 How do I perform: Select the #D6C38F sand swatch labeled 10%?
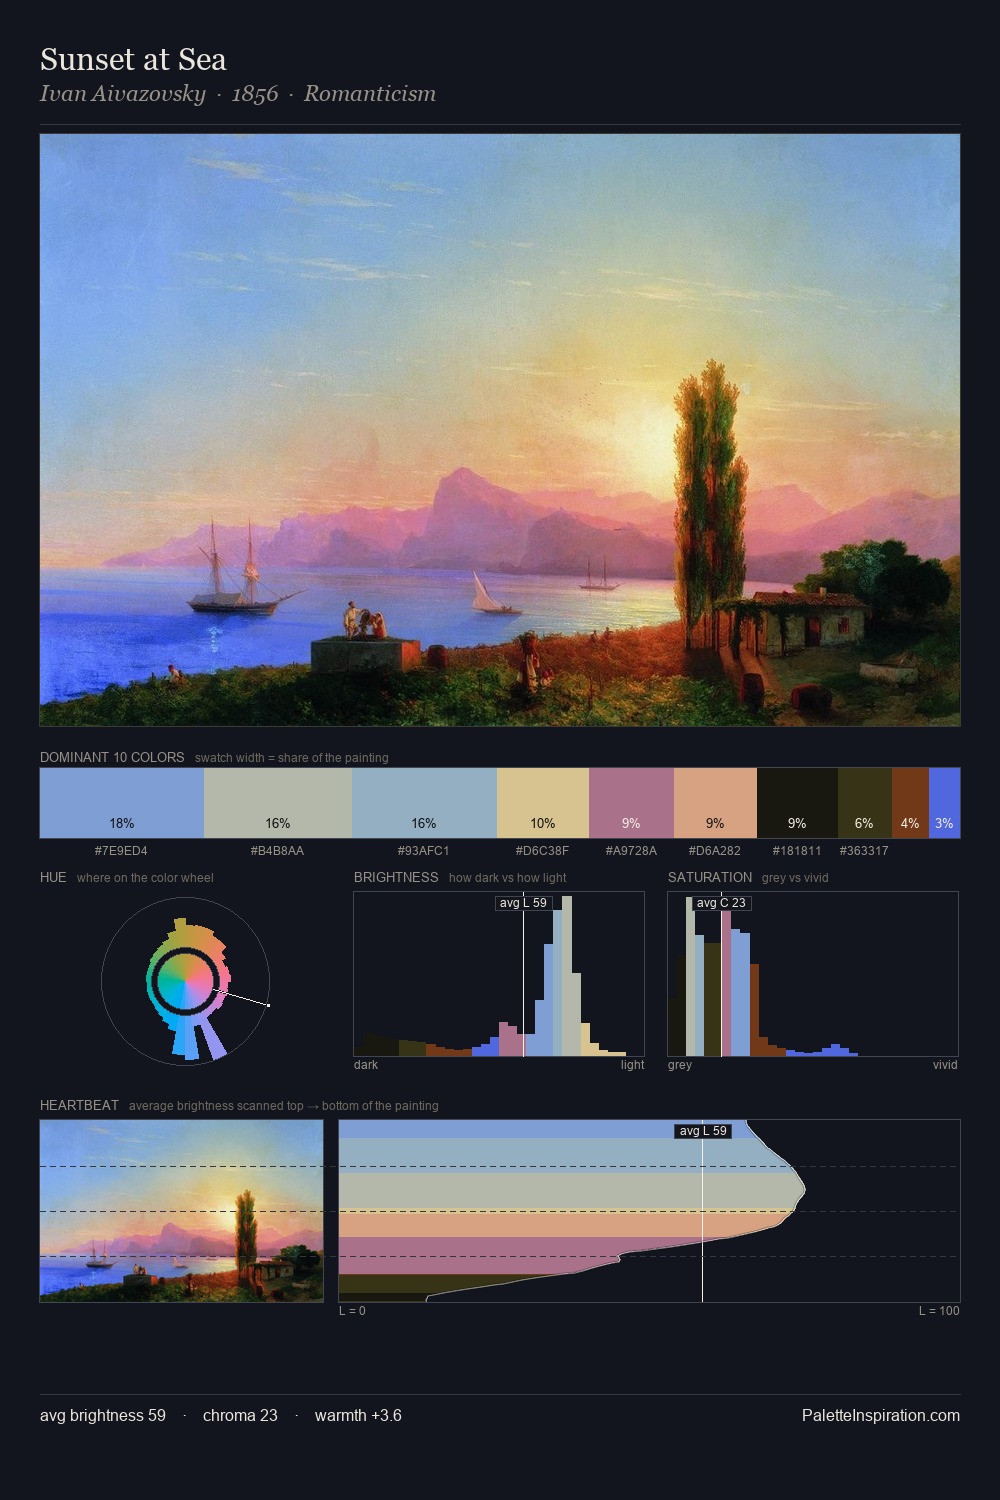tap(543, 803)
